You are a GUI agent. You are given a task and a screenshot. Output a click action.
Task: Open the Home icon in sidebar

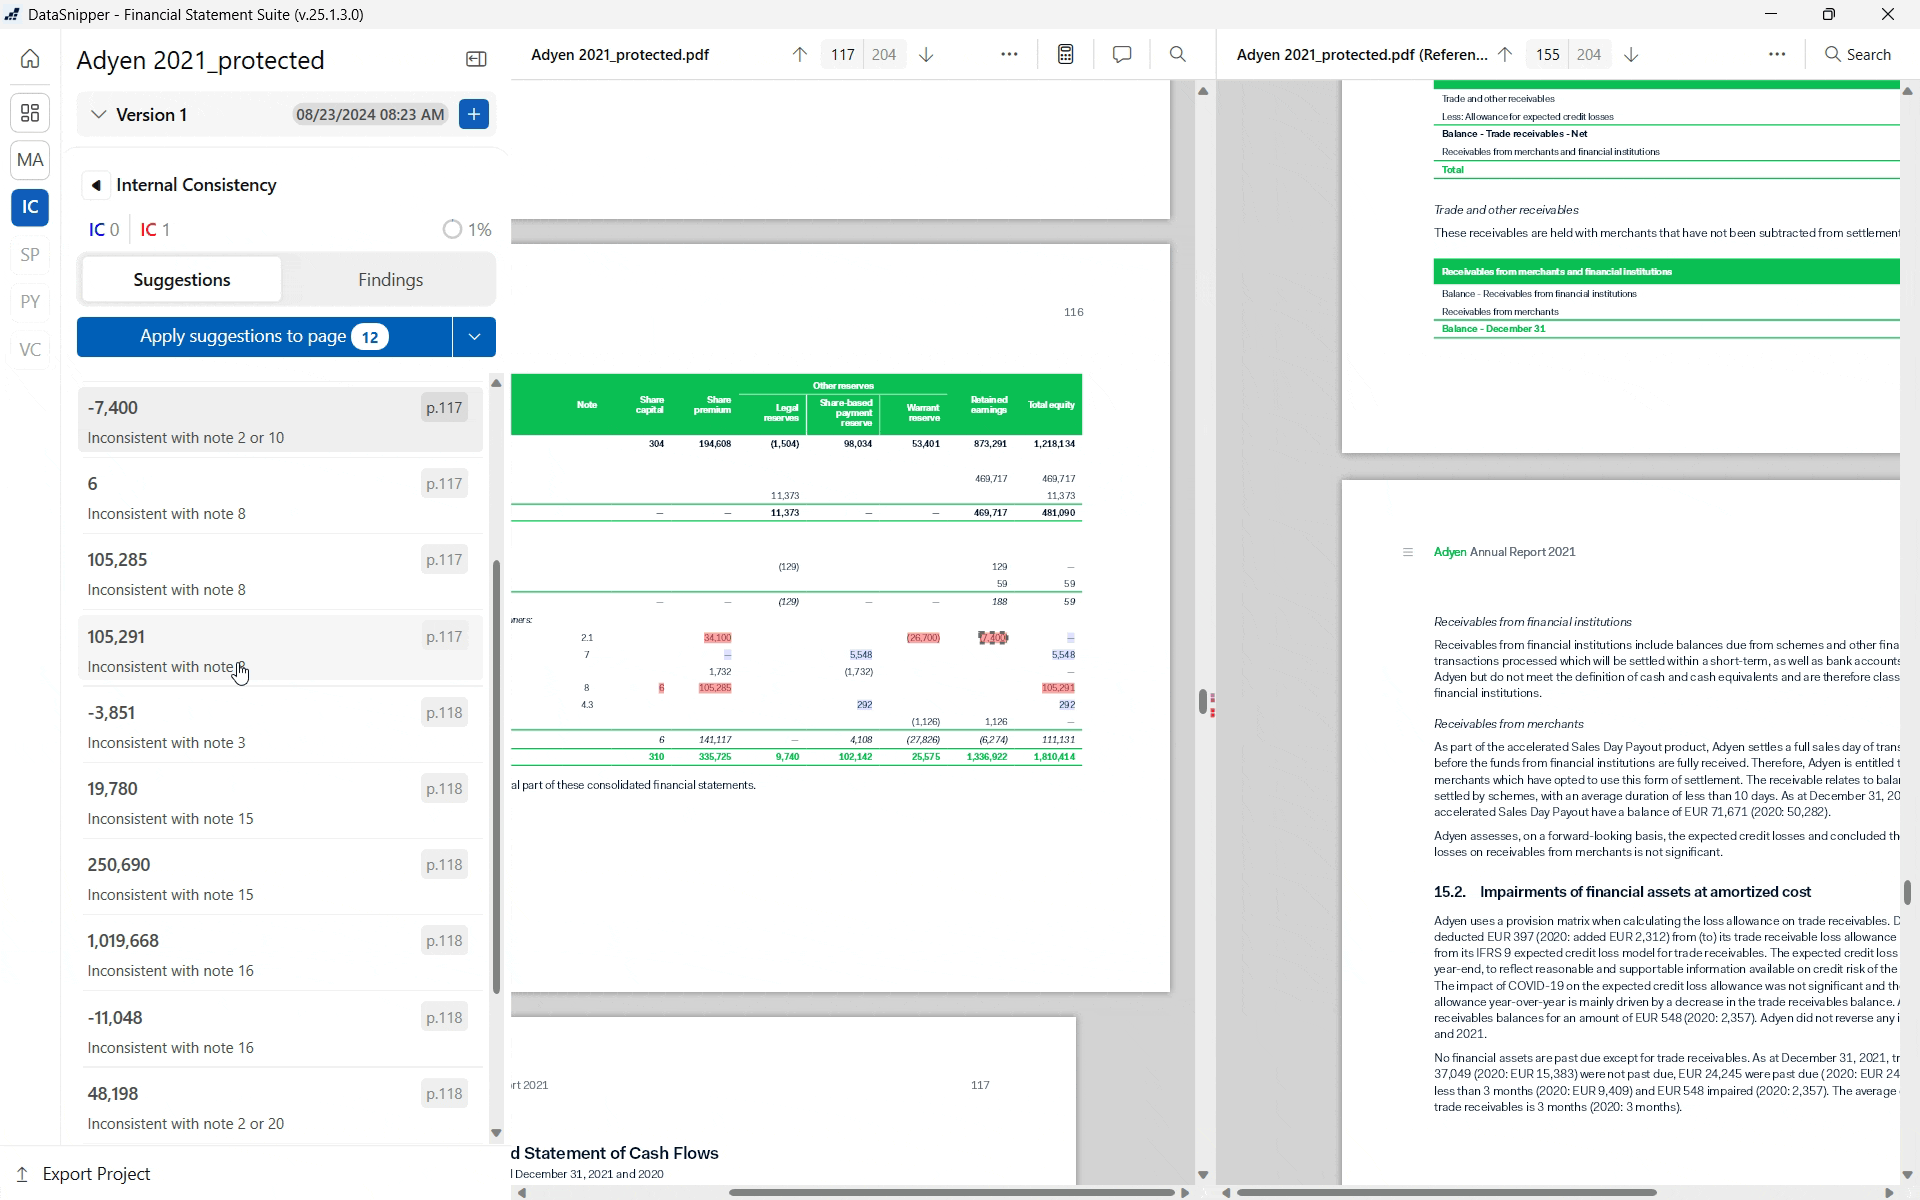tap(30, 59)
